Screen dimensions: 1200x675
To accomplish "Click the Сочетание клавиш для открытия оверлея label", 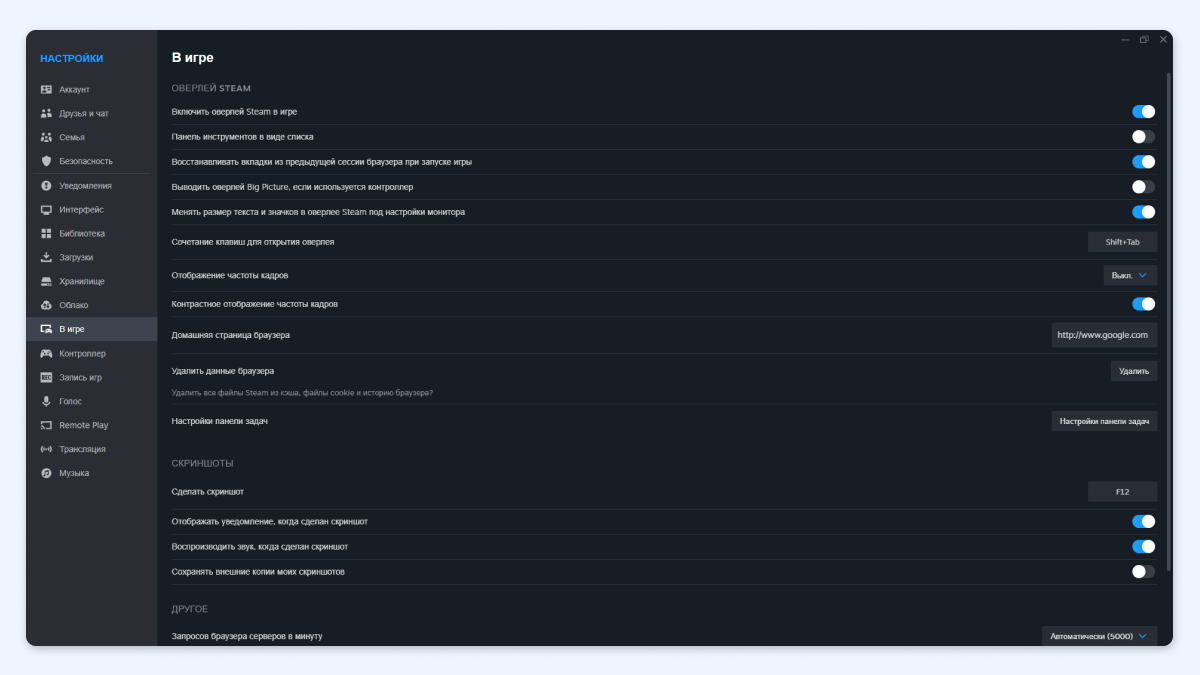I will [x=253, y=242].
